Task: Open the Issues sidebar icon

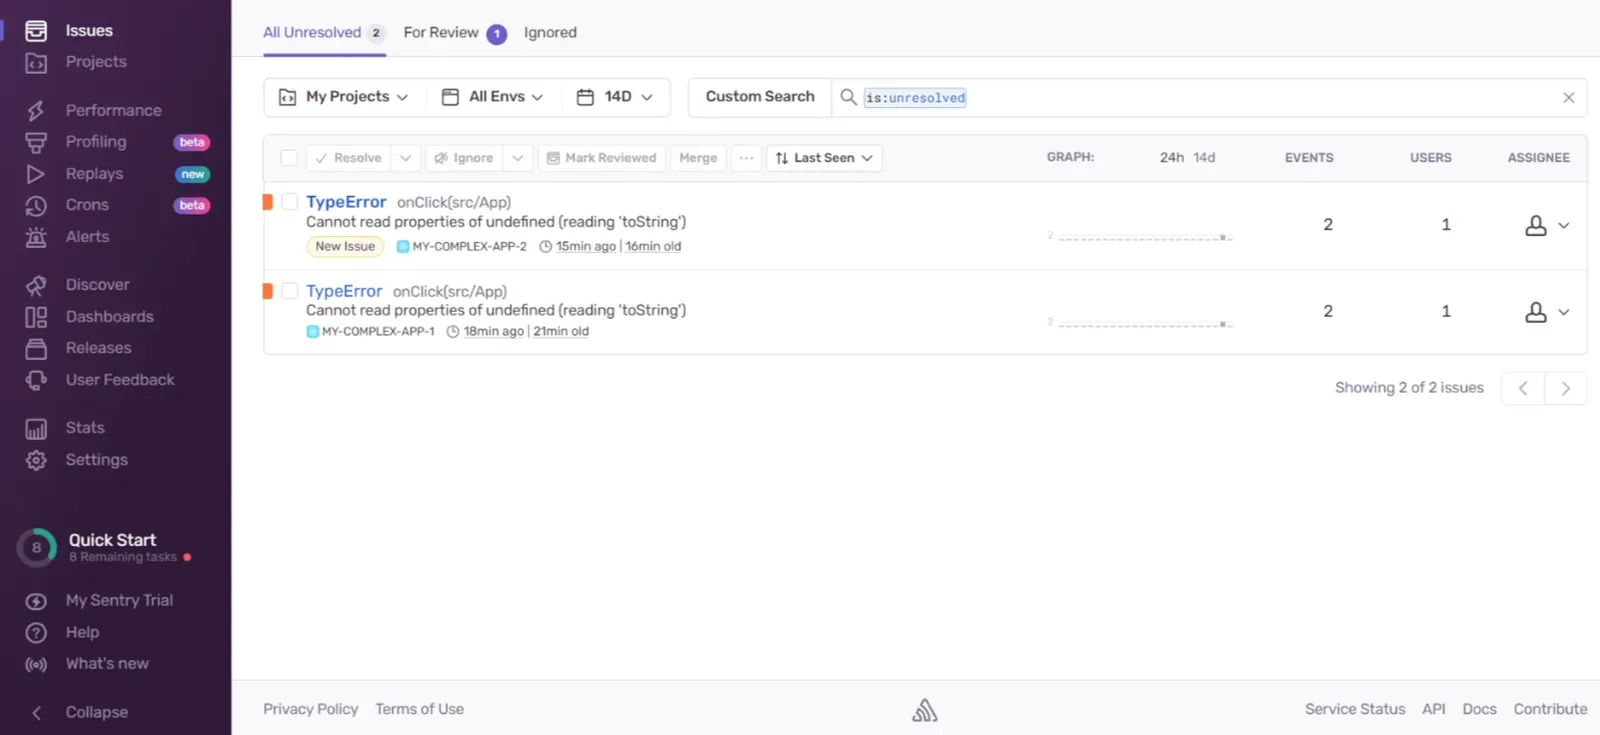Action: 36,31
